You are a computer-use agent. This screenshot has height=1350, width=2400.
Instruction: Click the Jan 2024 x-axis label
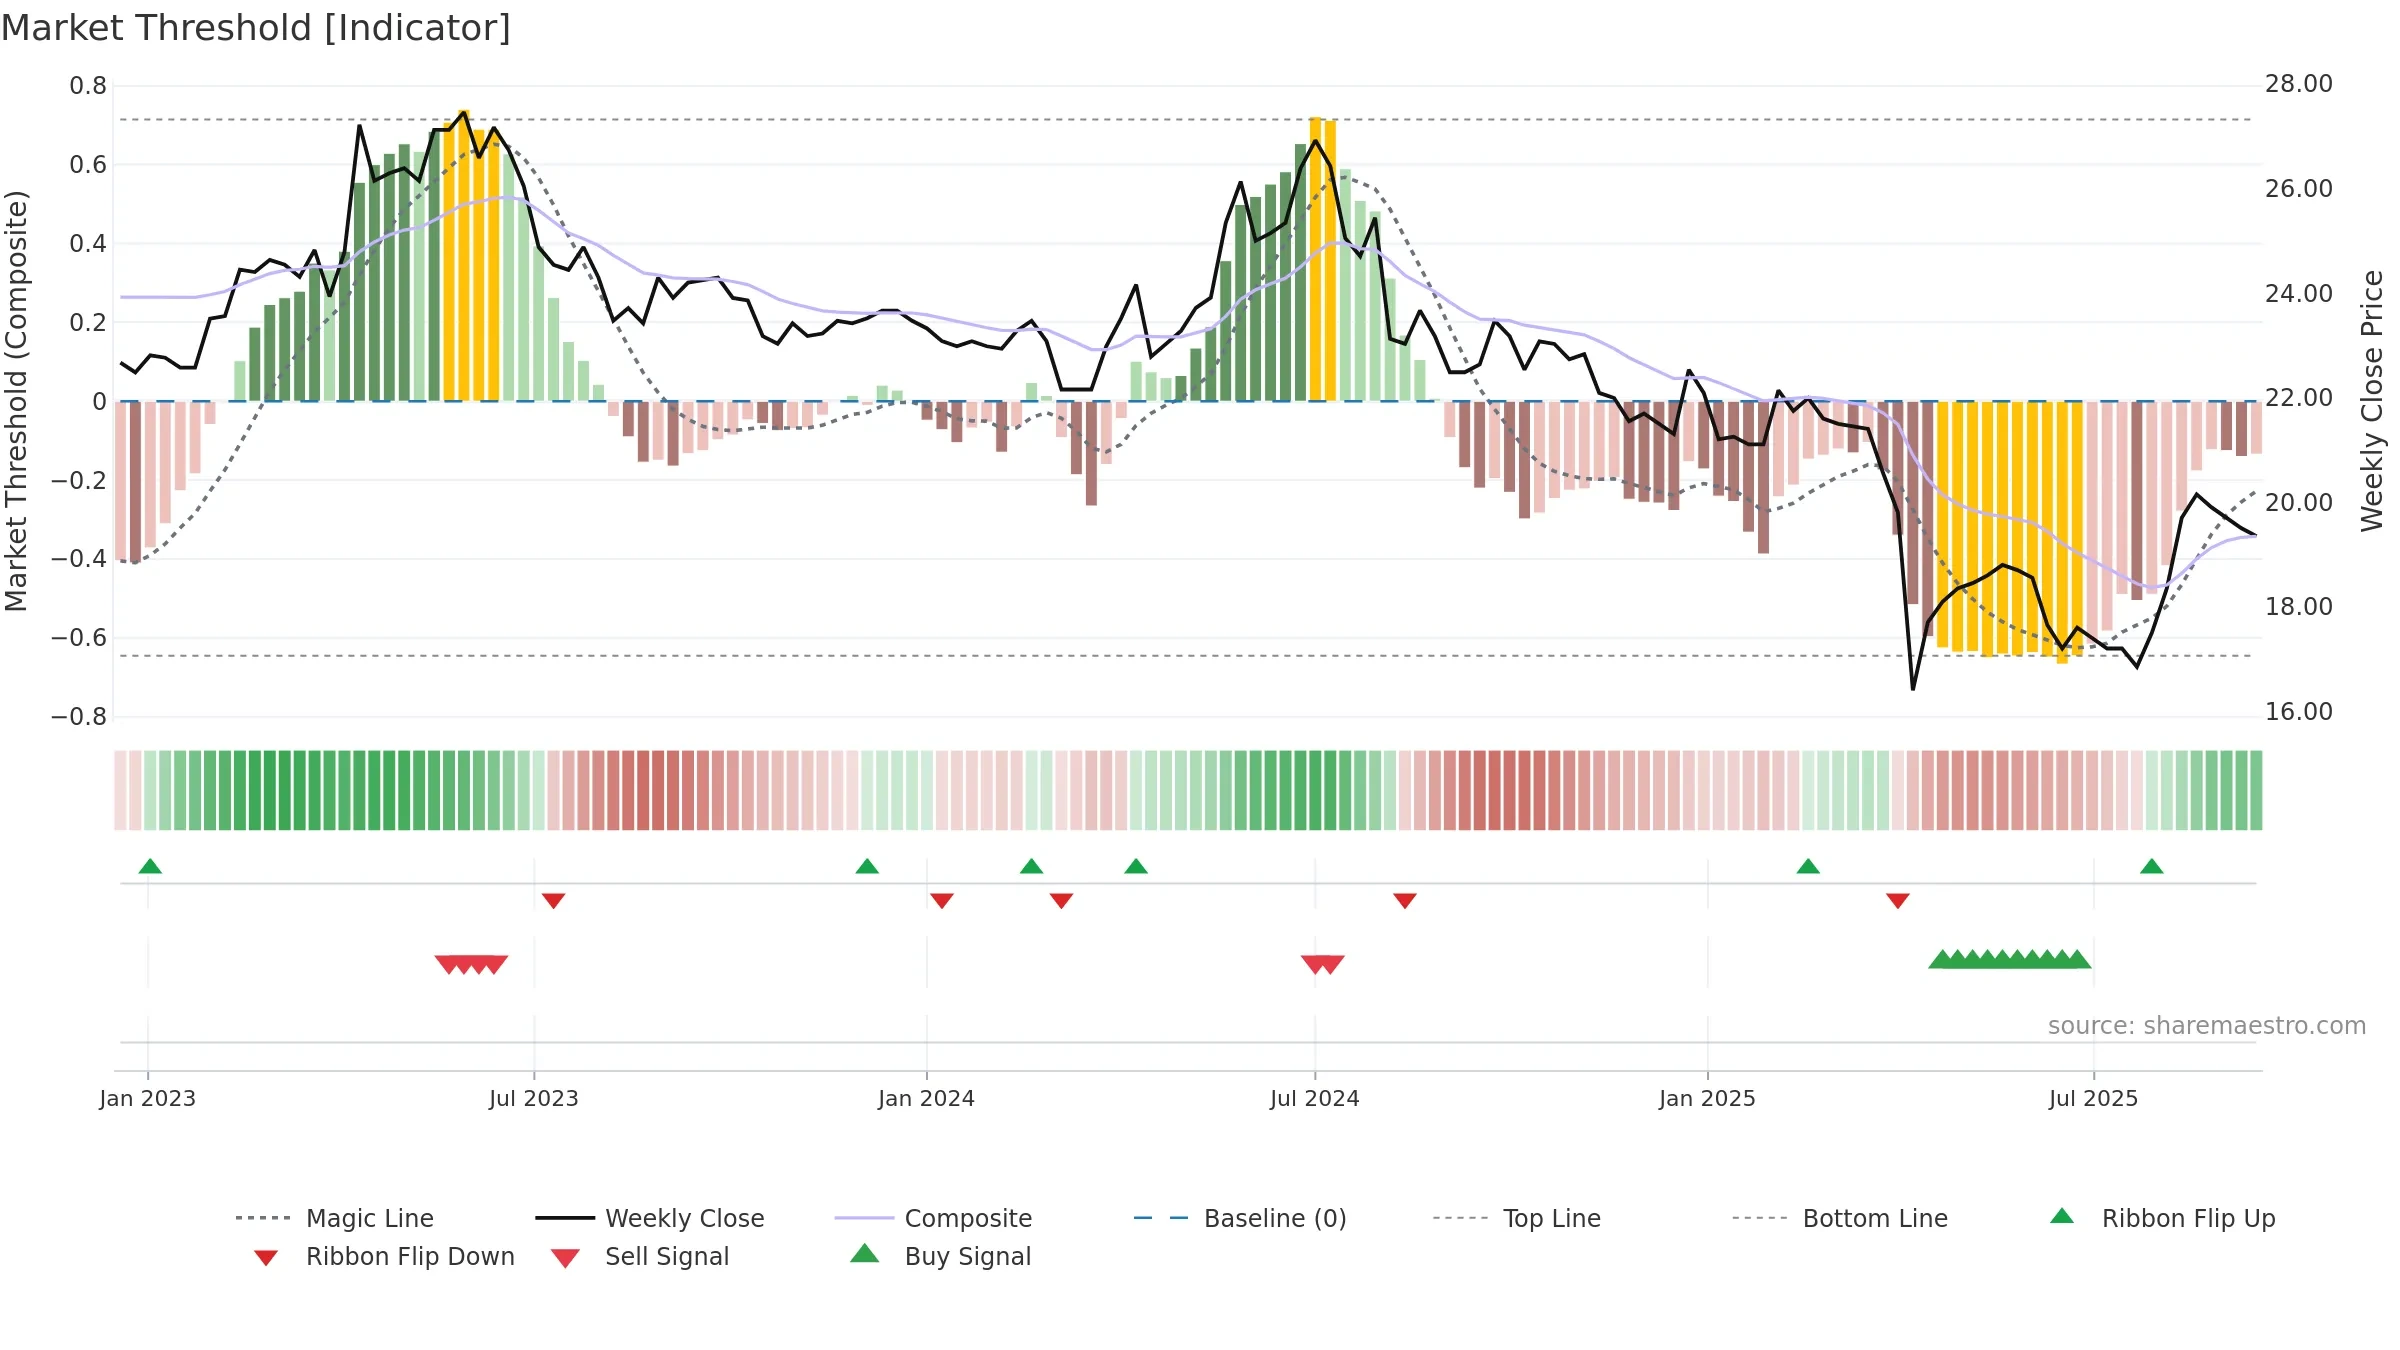[927, 1099]
